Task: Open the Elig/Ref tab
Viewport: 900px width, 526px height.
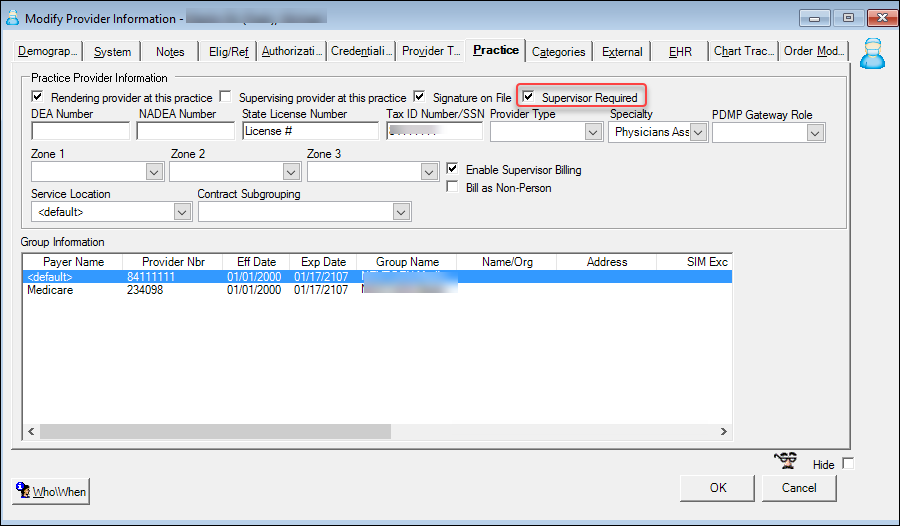Action: 228,52
